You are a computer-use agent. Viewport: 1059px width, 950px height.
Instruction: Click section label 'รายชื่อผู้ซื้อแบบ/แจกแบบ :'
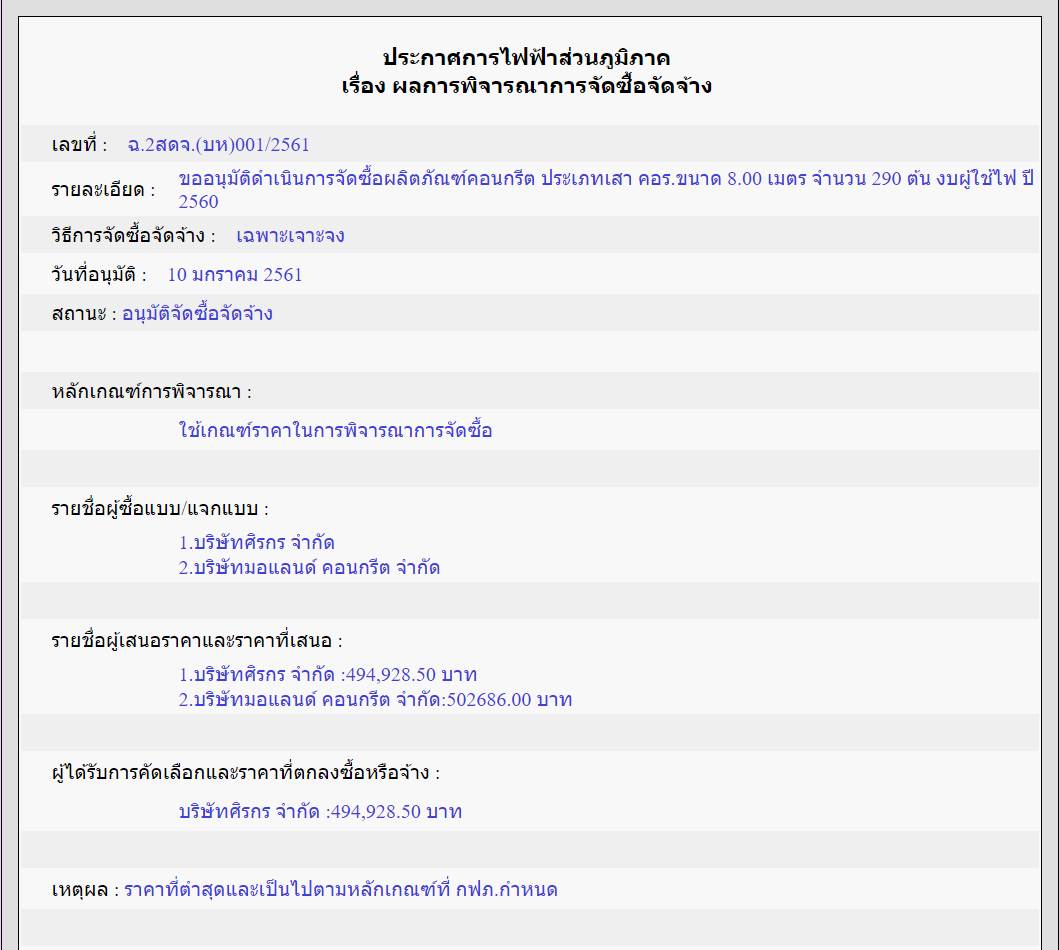[x=159, y=508]
